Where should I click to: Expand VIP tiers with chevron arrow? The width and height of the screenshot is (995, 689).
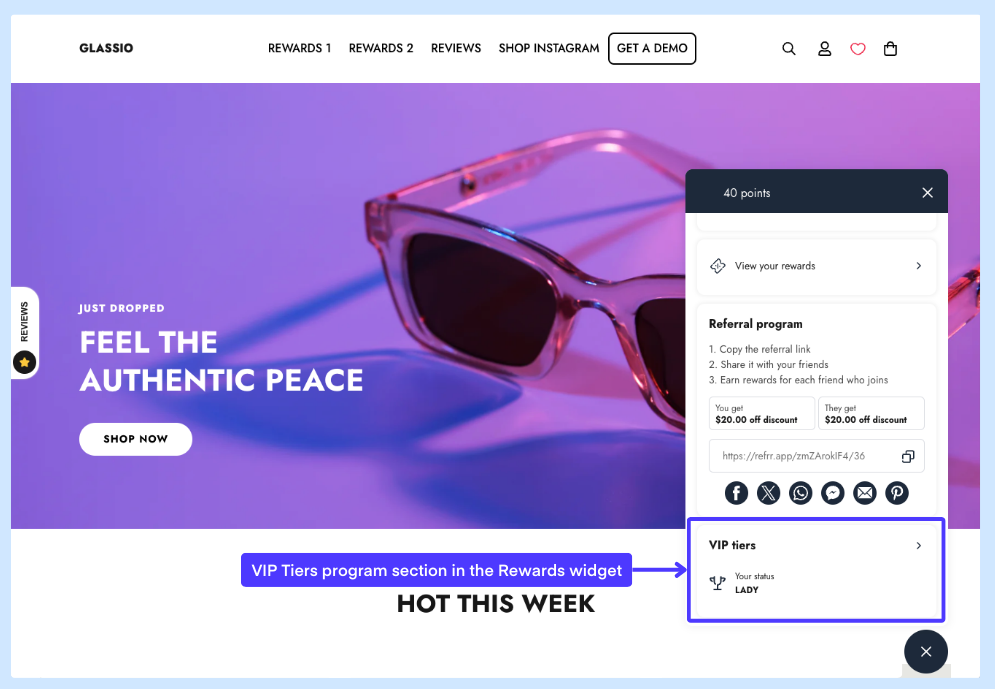pyautogui.click(x=919, y=546)
